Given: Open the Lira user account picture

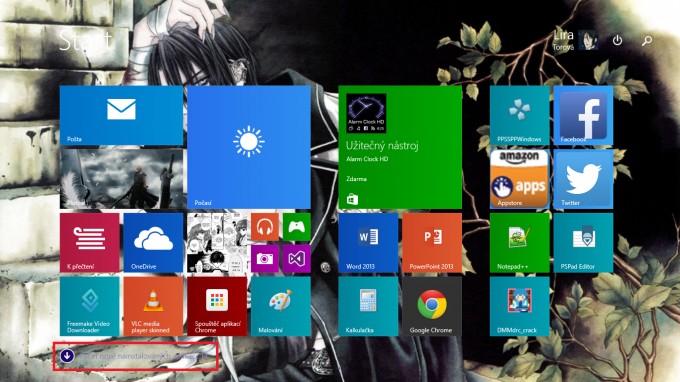Looking at the screenshot, I should click(x=588, y=40).
